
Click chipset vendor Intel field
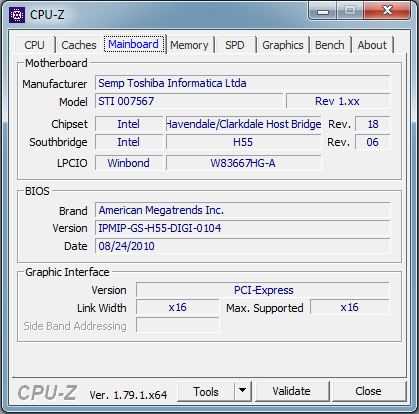click(x=129, y=124)
